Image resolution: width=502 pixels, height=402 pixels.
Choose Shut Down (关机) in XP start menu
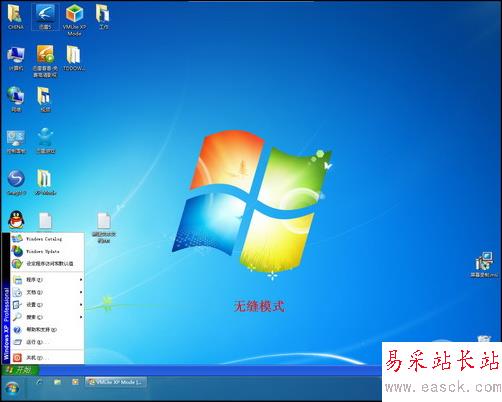[x=47, y=358]
